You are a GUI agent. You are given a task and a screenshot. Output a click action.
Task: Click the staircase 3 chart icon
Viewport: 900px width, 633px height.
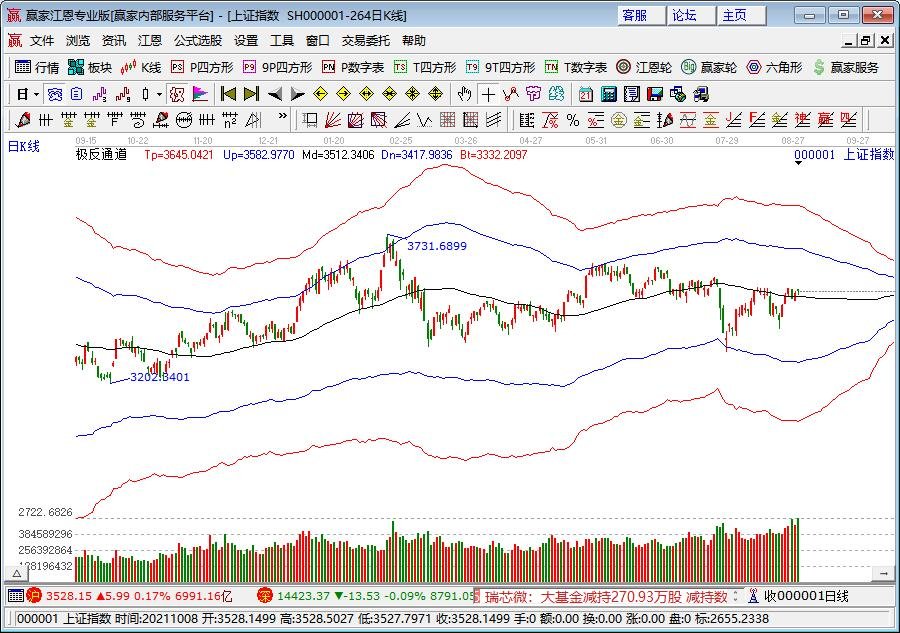click(100, 94)
